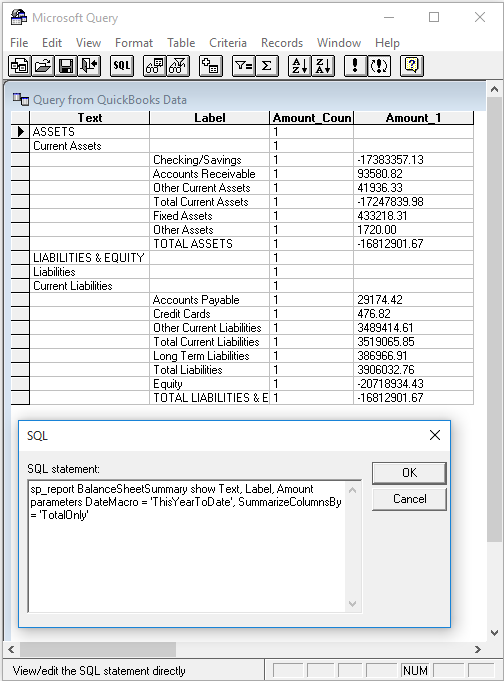This screenshot has width=504, height=681.
Task: Click the Cycle Through Totals sigma icon
Action: point(267,66)
